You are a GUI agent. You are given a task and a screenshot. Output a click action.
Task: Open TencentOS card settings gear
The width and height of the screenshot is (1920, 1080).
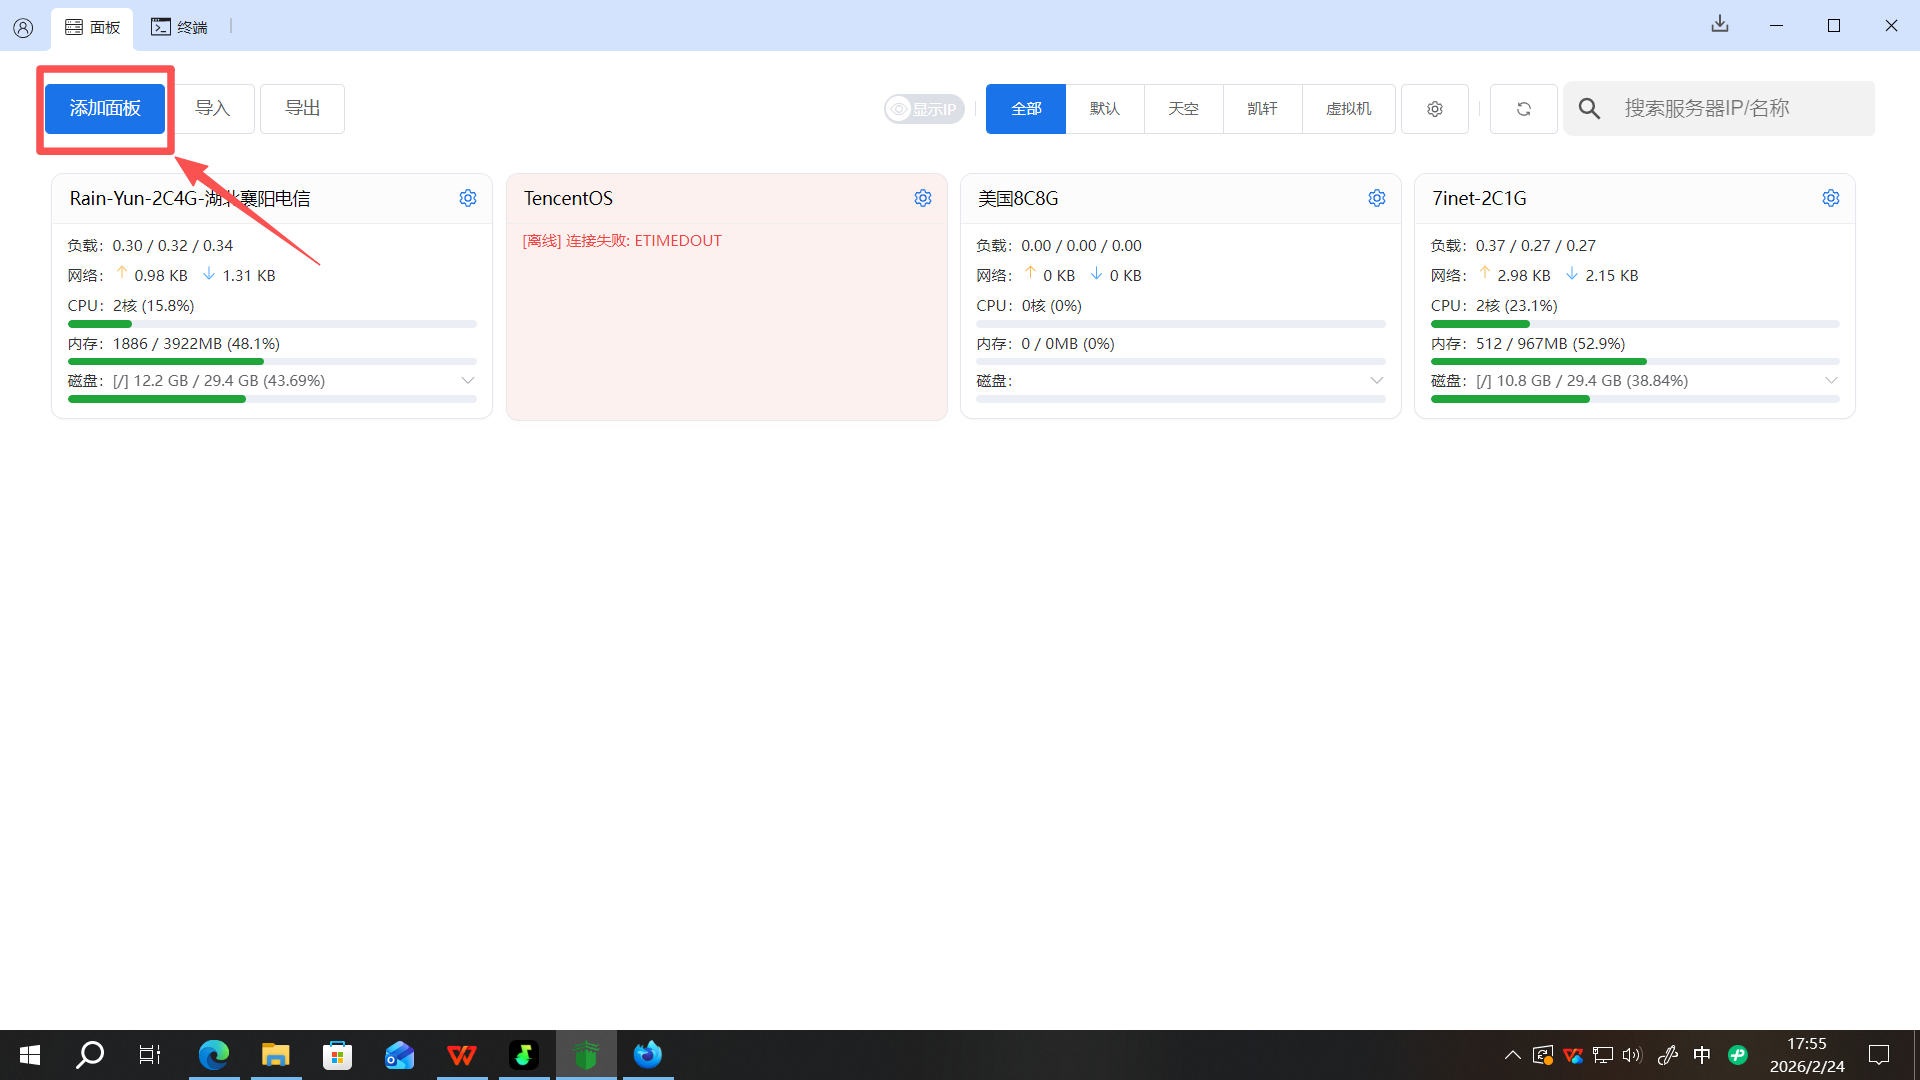coord(922,198)
